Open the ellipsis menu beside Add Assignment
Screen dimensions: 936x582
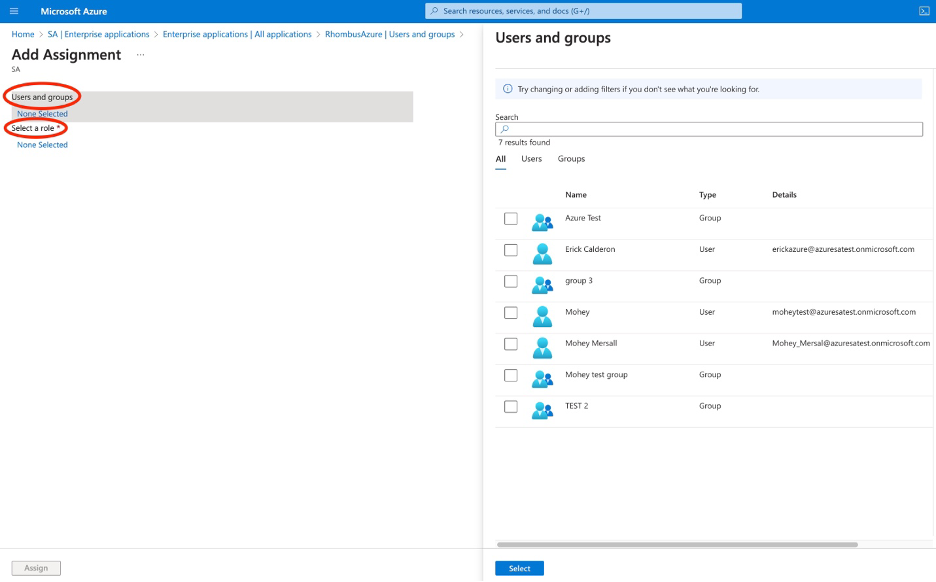140,55
